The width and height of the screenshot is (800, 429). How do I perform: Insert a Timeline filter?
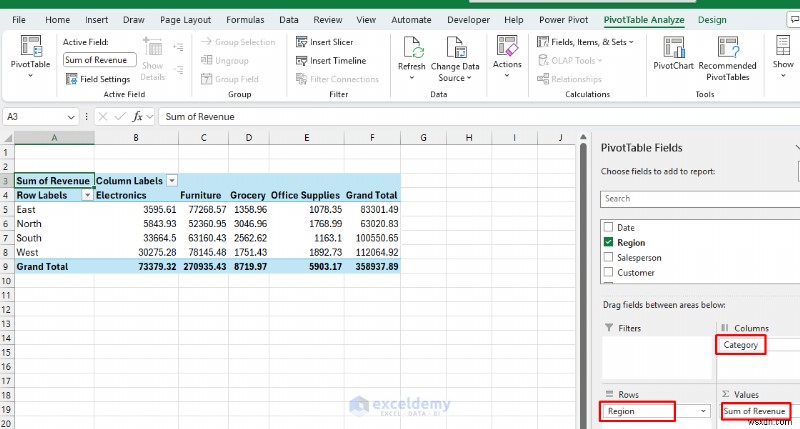331,60
